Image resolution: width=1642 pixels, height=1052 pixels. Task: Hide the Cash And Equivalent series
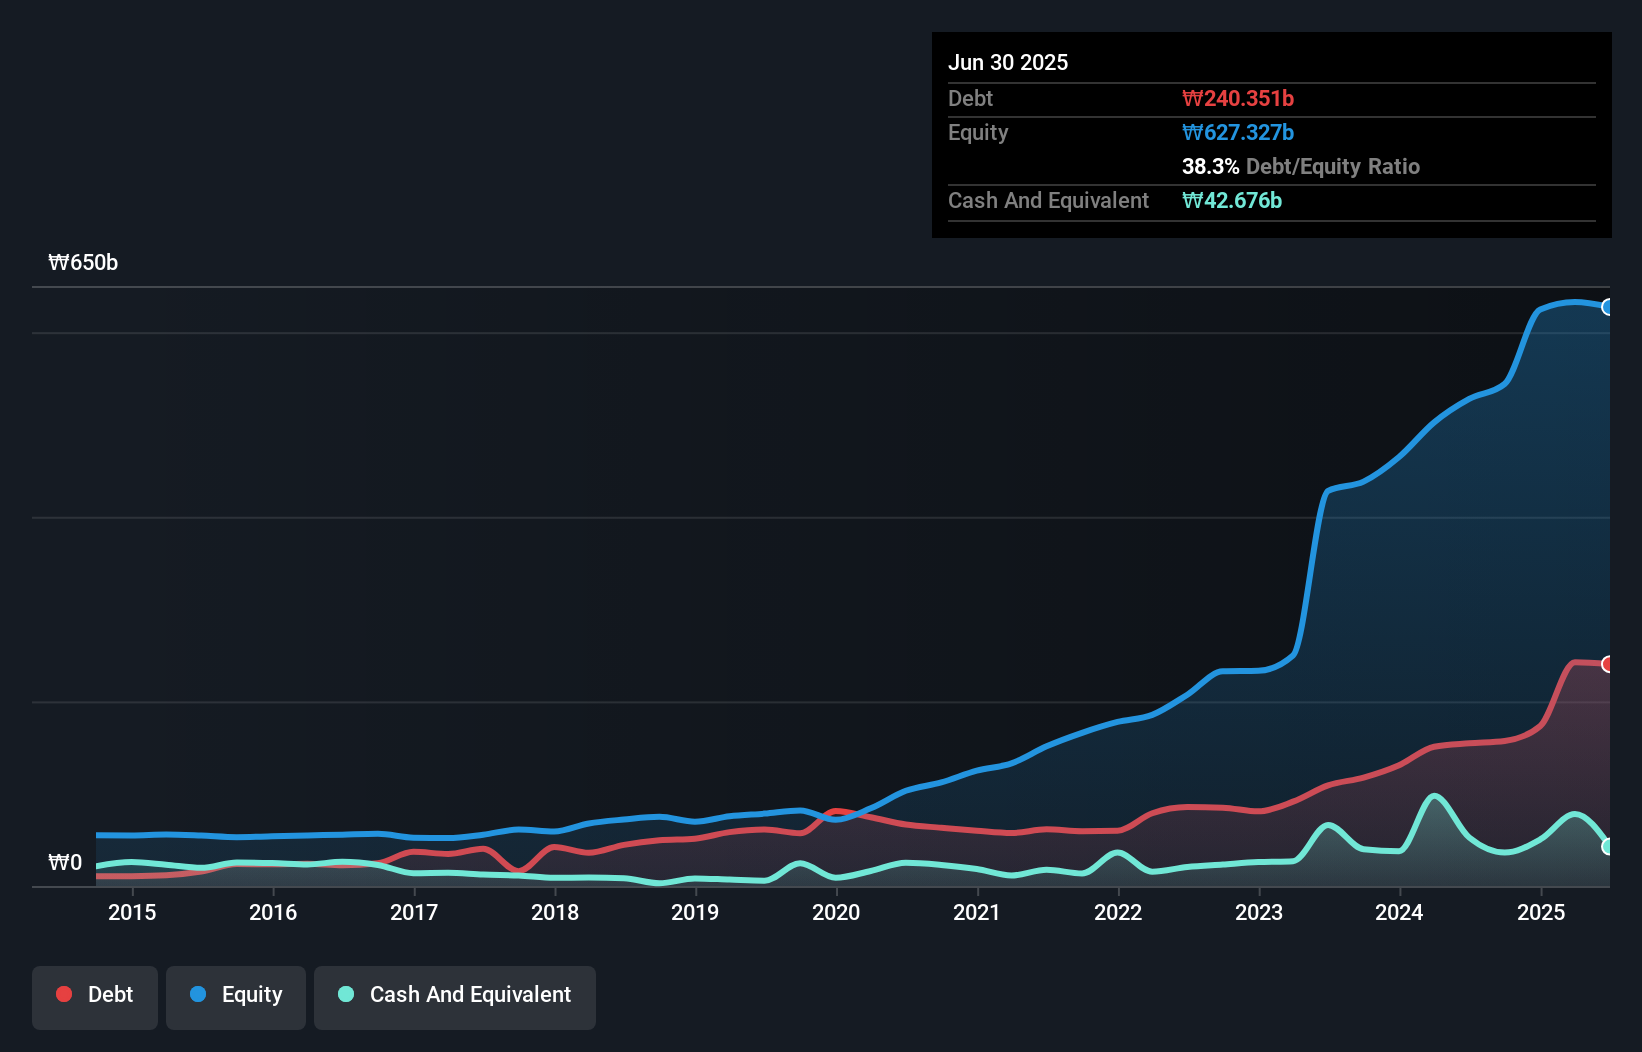[455, 995]
